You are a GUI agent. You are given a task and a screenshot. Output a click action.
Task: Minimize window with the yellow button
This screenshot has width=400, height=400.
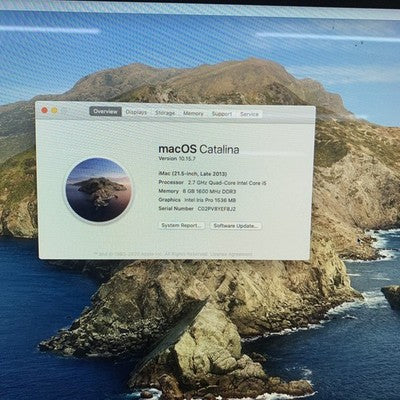54,110
